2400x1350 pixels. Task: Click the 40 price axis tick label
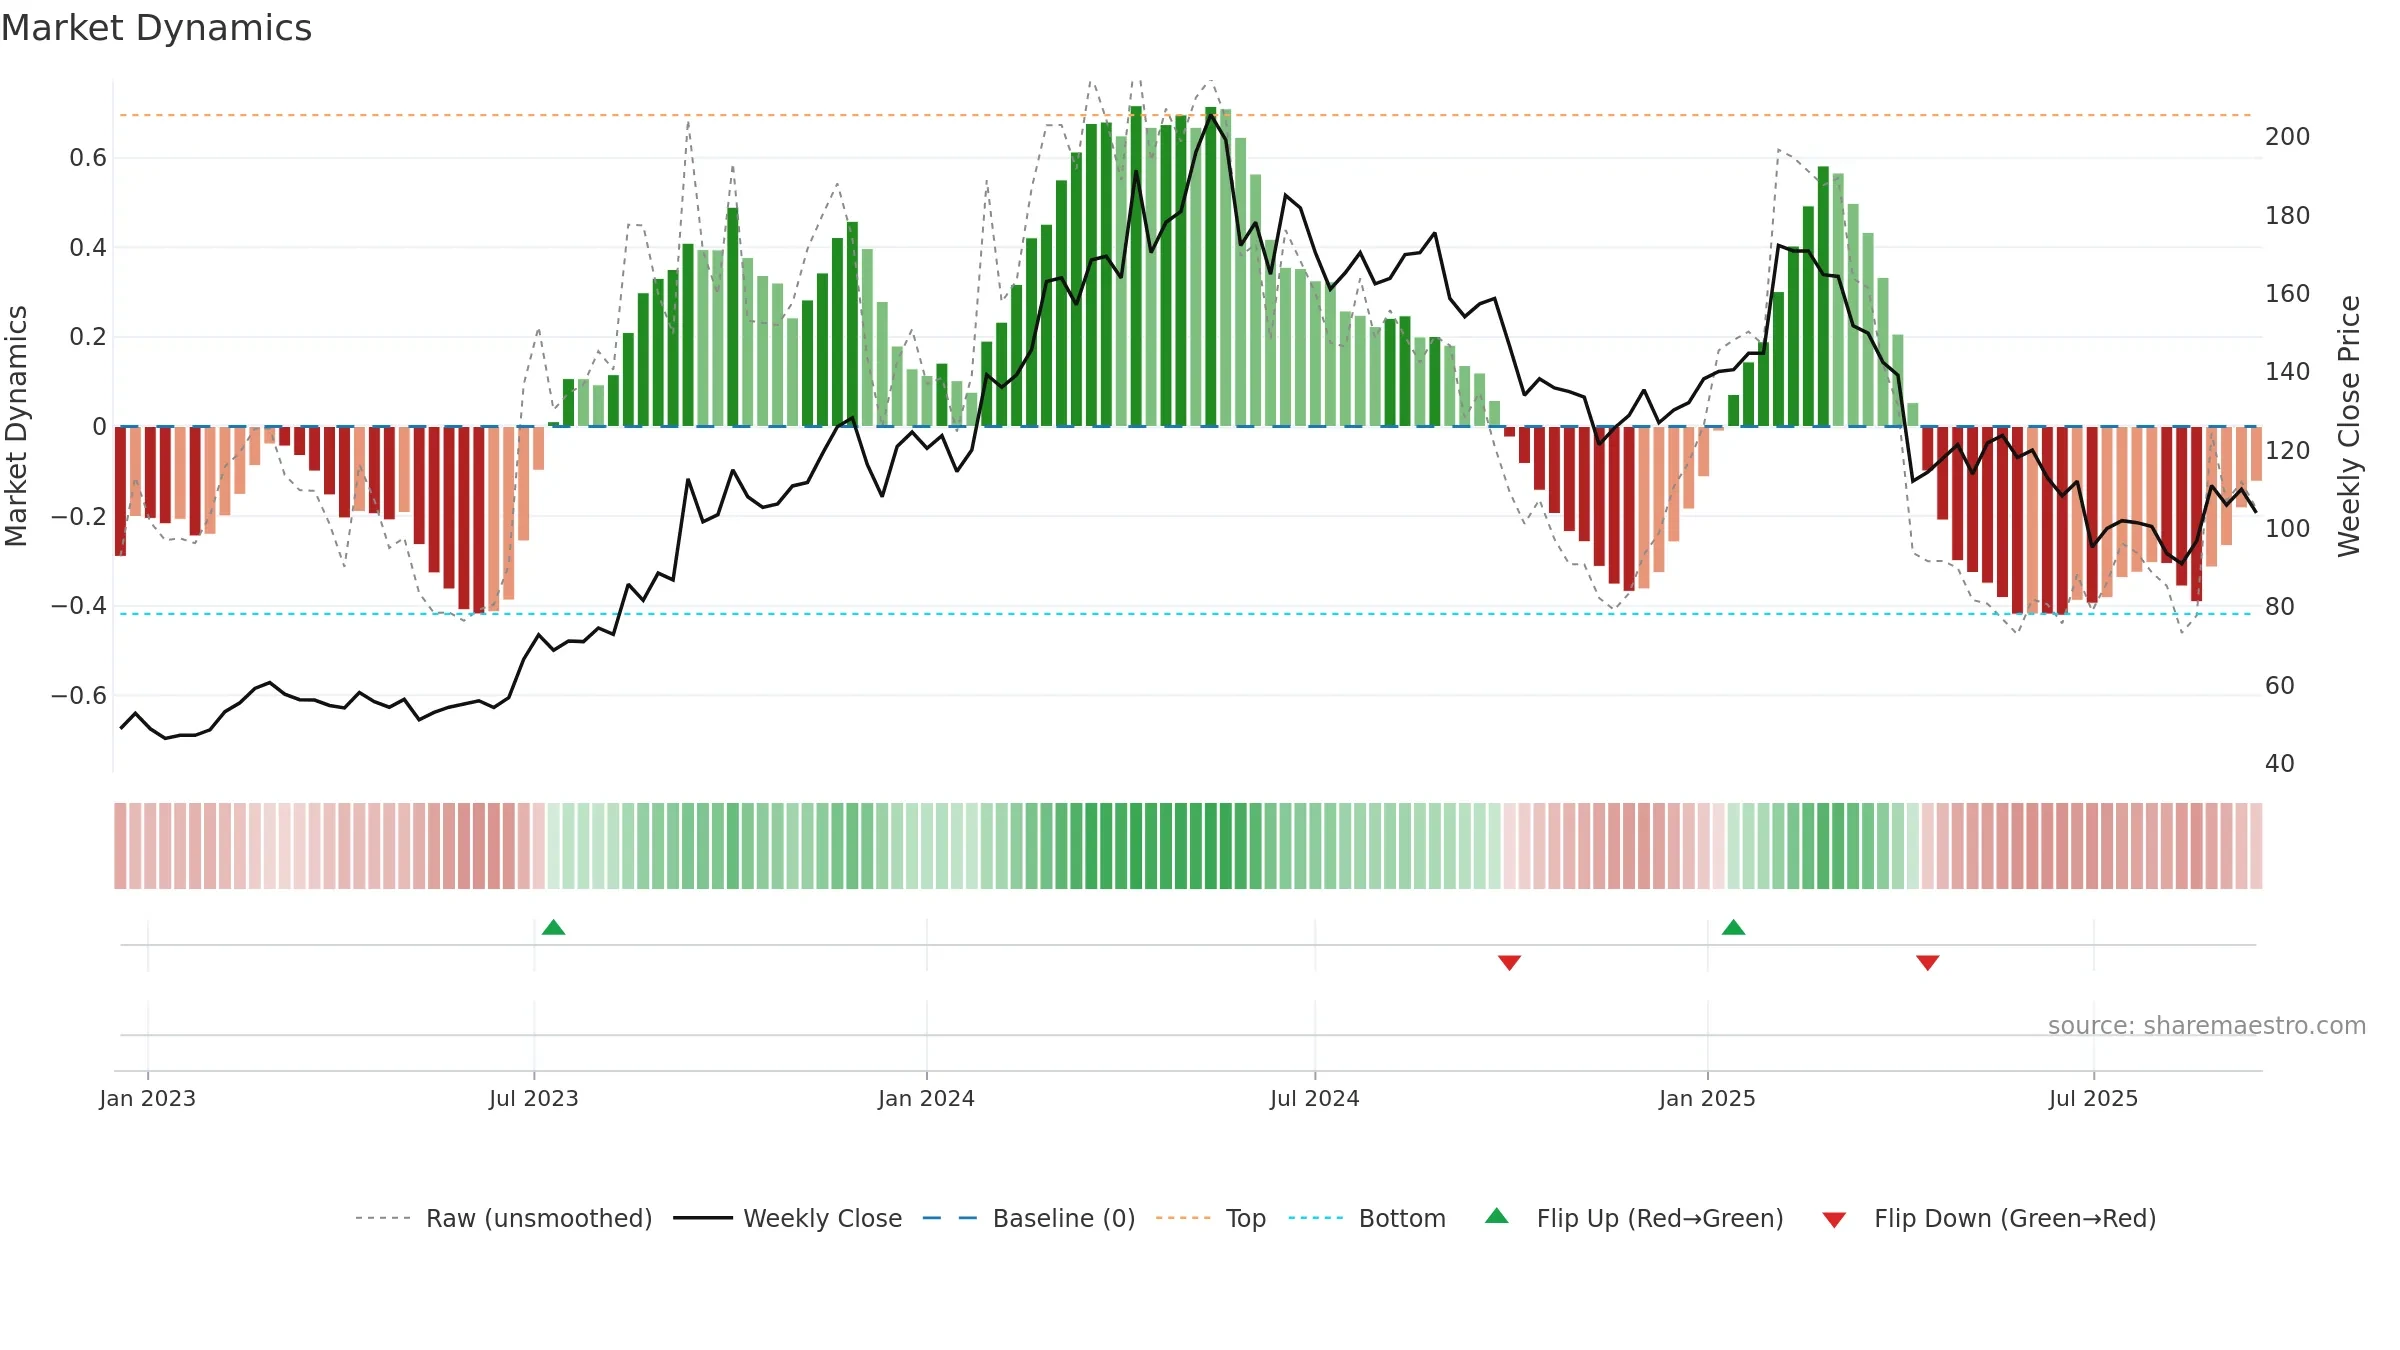[2280, 764]
